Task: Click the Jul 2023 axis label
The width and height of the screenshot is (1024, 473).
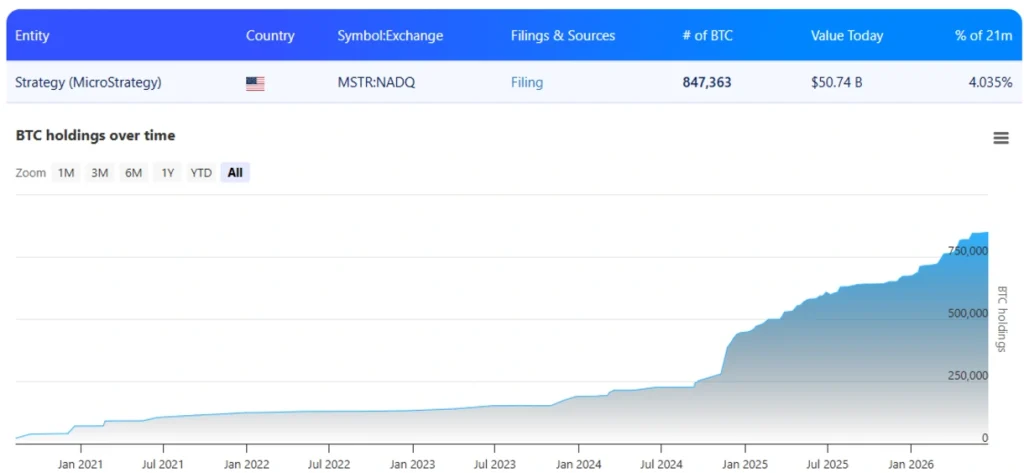Action: click(x=494, y=465)
